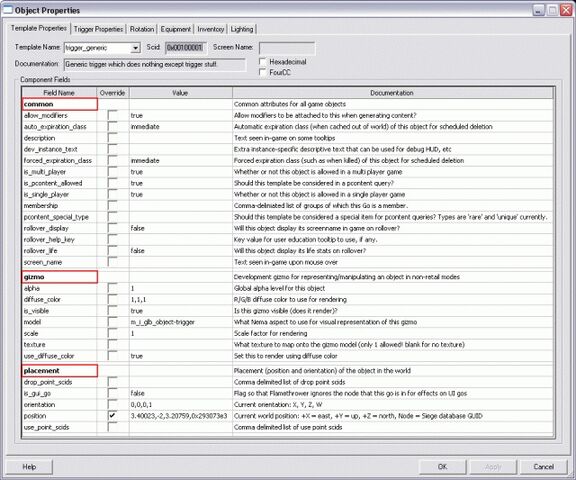576x480 pixels.
Task: Toggle override for is_single_player
Action: pos(112,194)
